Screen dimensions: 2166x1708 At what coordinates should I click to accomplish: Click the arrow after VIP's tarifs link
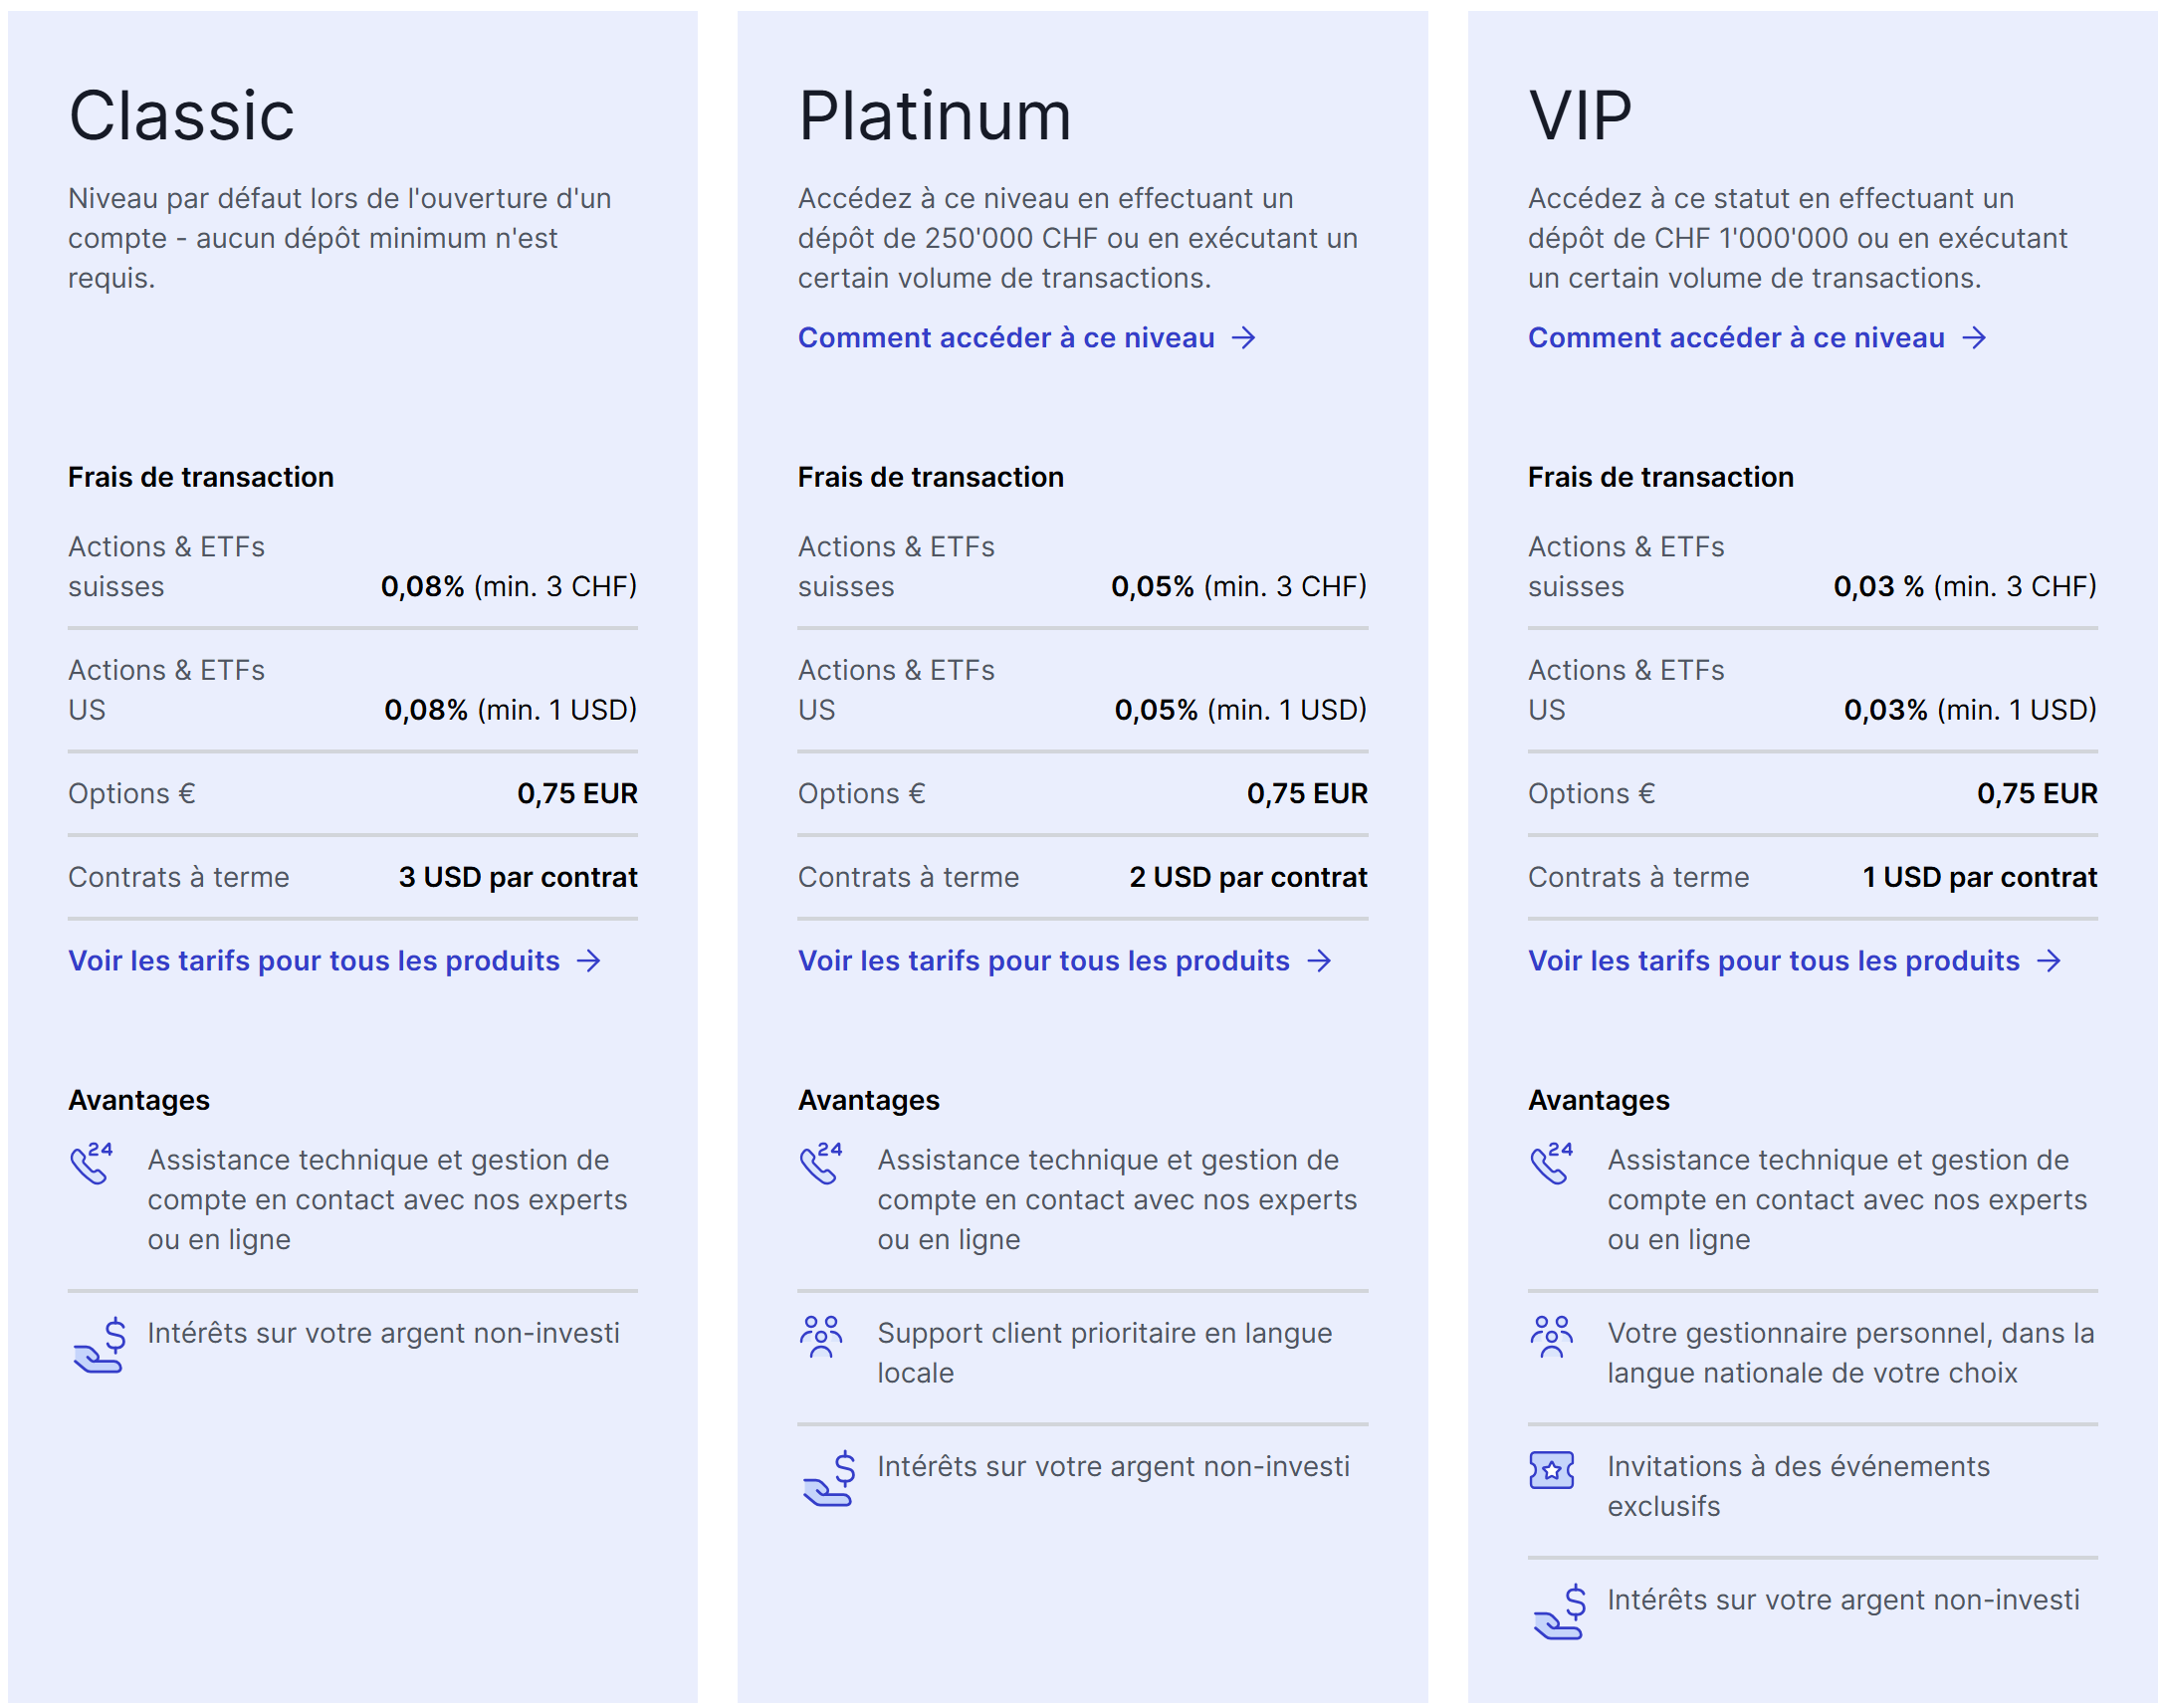click(2049, 961)
